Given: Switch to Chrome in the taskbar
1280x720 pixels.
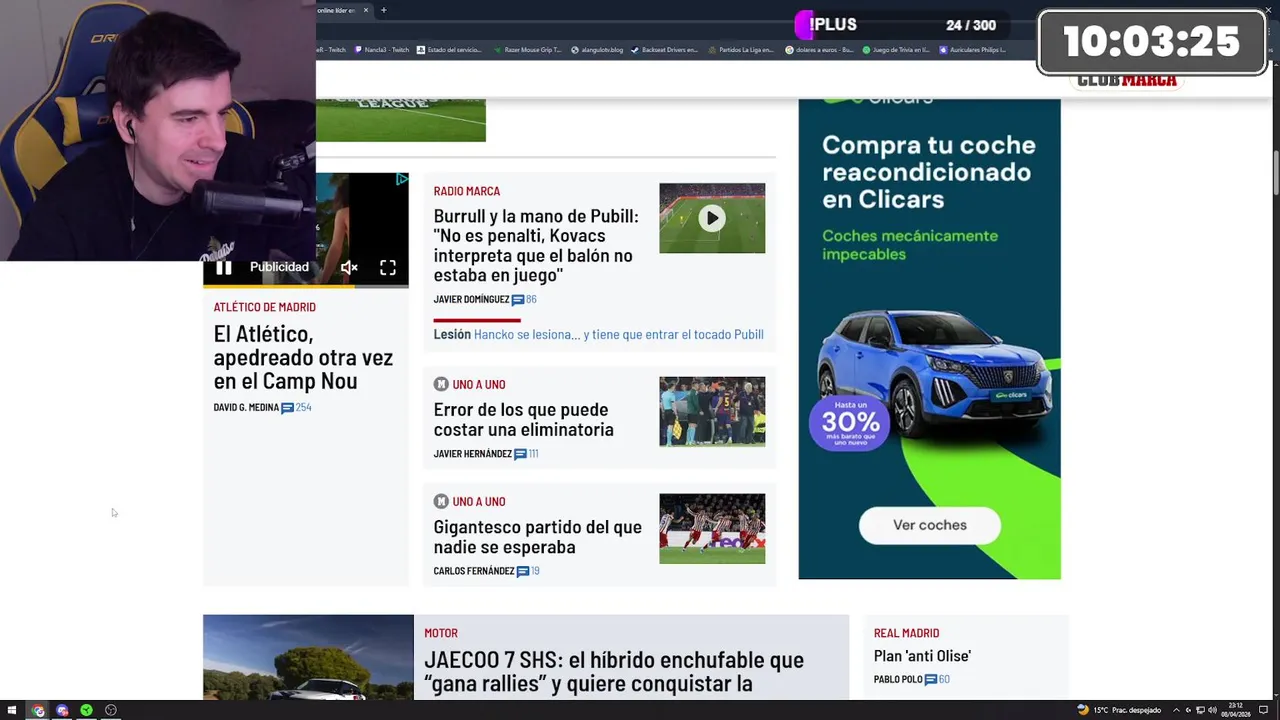Looking at the screenshot, I should pos(38,710).
